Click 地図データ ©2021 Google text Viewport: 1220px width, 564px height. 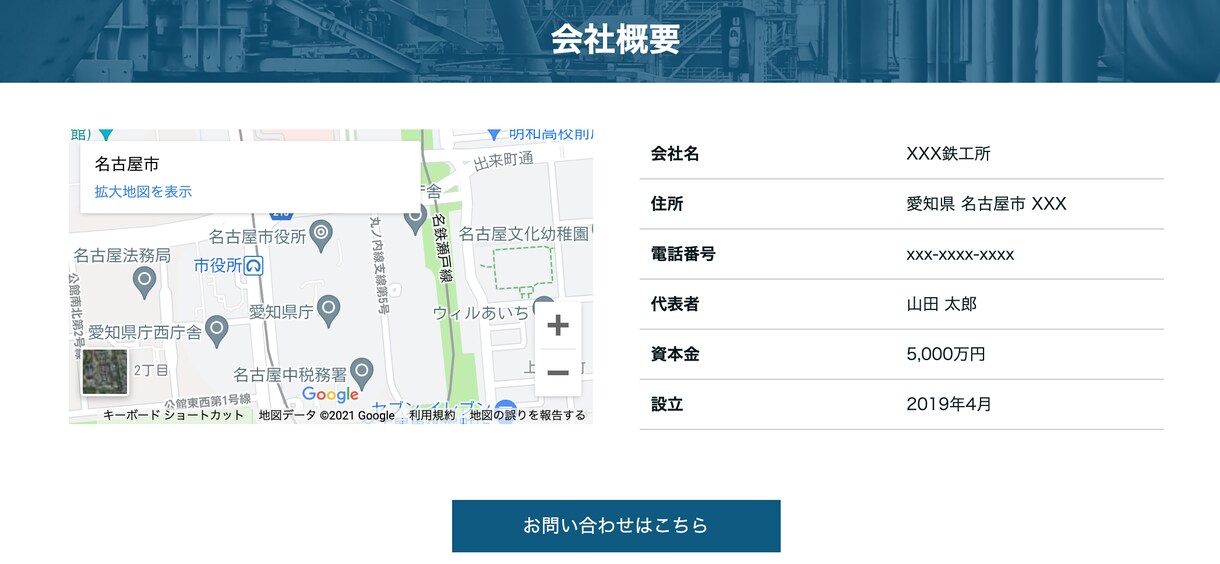pyautogui.click(x=327, y=415)
